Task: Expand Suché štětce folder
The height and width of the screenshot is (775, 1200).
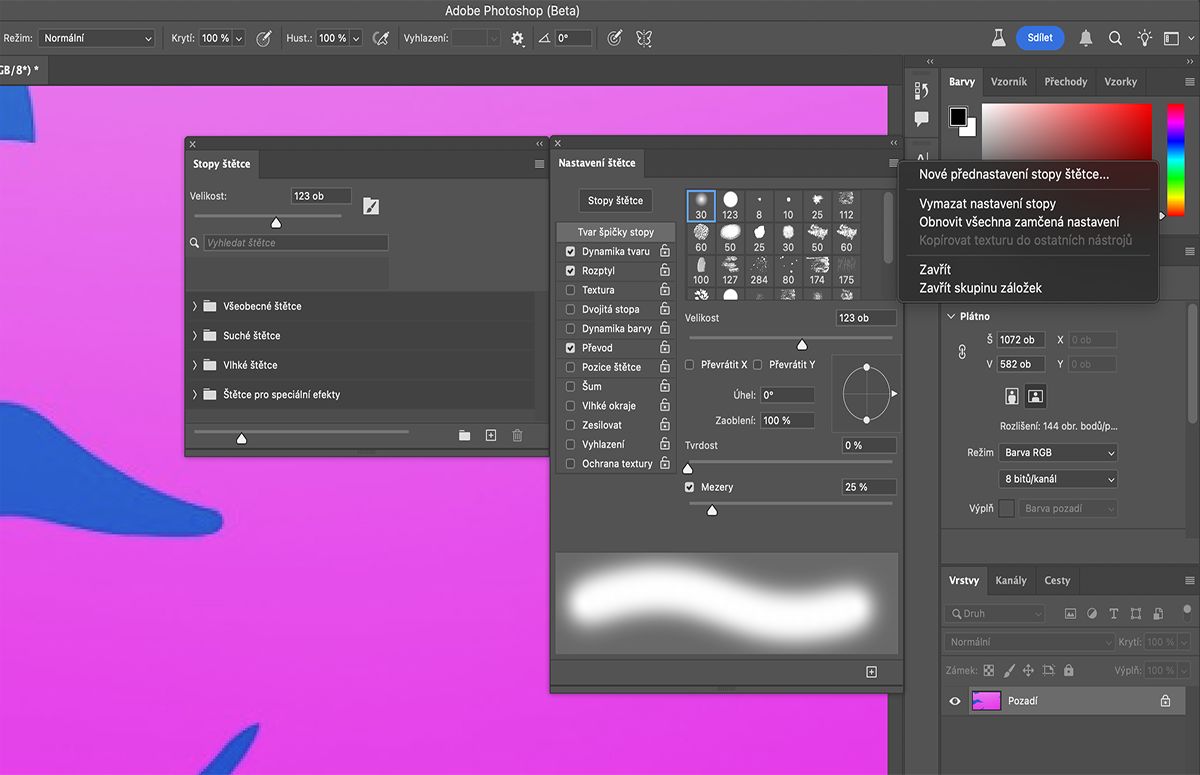Action: click(195, 336)
